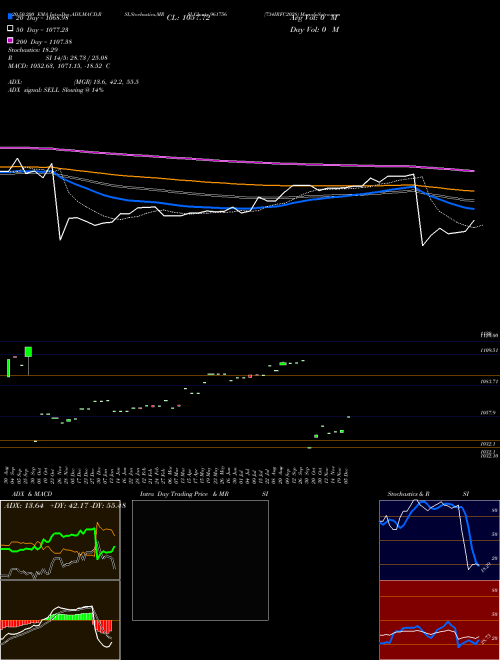Click the 'Stochastics & R' panel title
Image resolution: width=500 pixels, height=660 pixels.
[408, 494]
